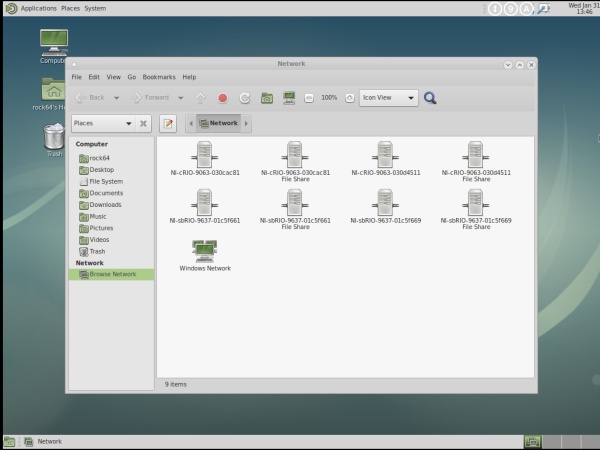The width and height of the screenshot is (600, 450).
Task: Select NI-sbRIO-9637-01c5f669 server icon
Action: point(385,206)
